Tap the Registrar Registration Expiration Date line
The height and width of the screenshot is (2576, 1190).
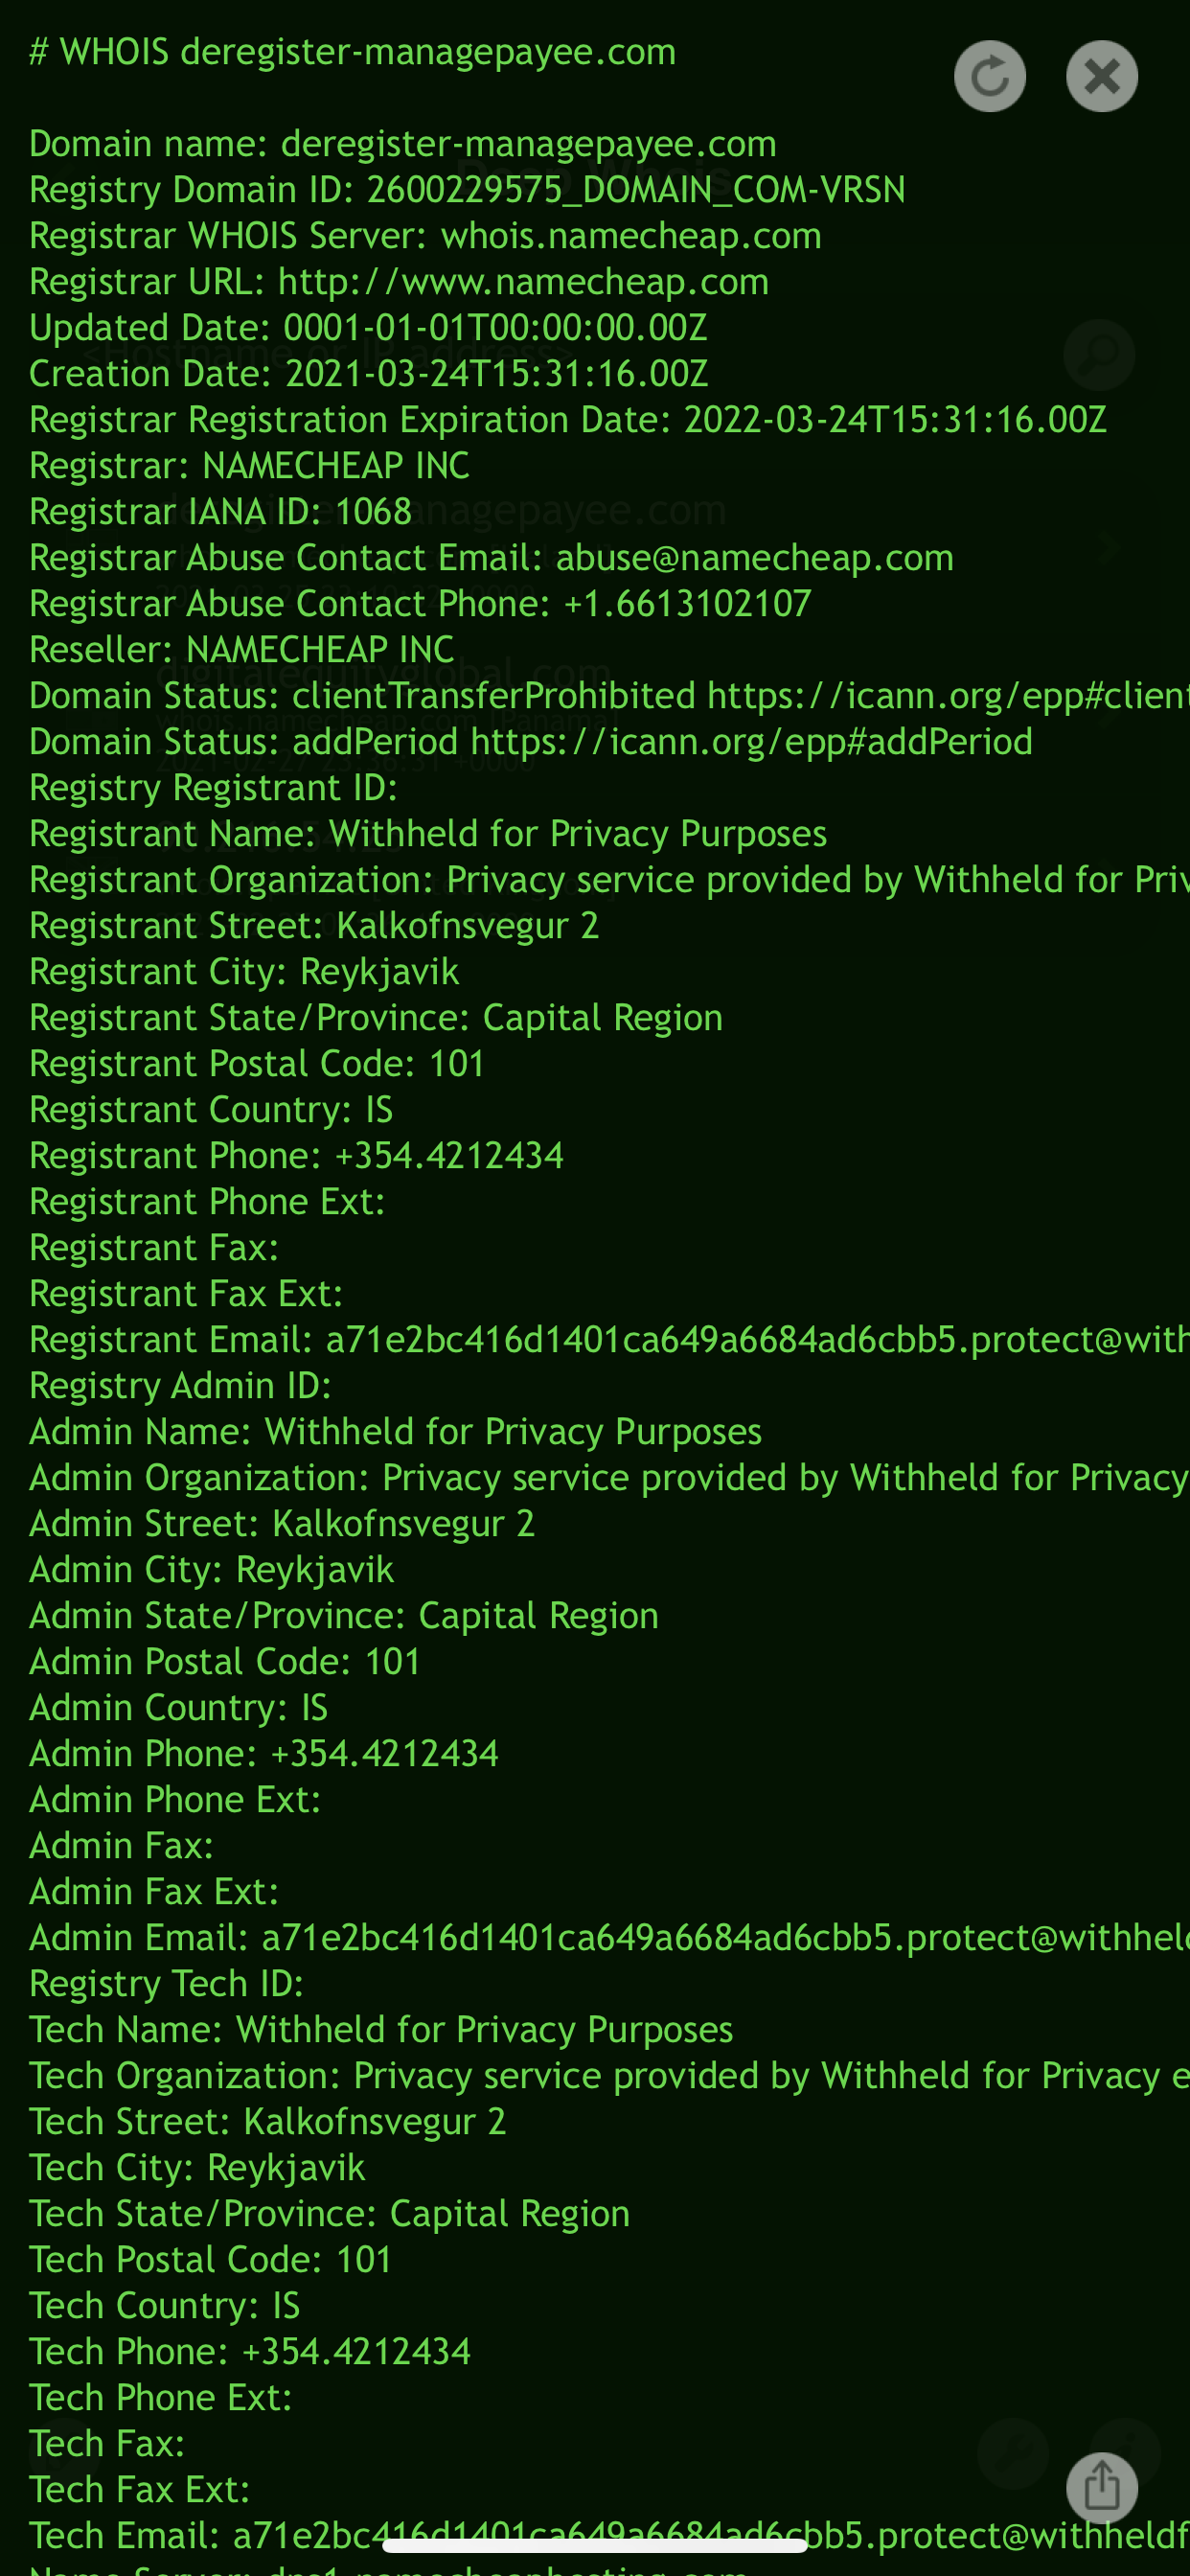(x=568, y=420)
